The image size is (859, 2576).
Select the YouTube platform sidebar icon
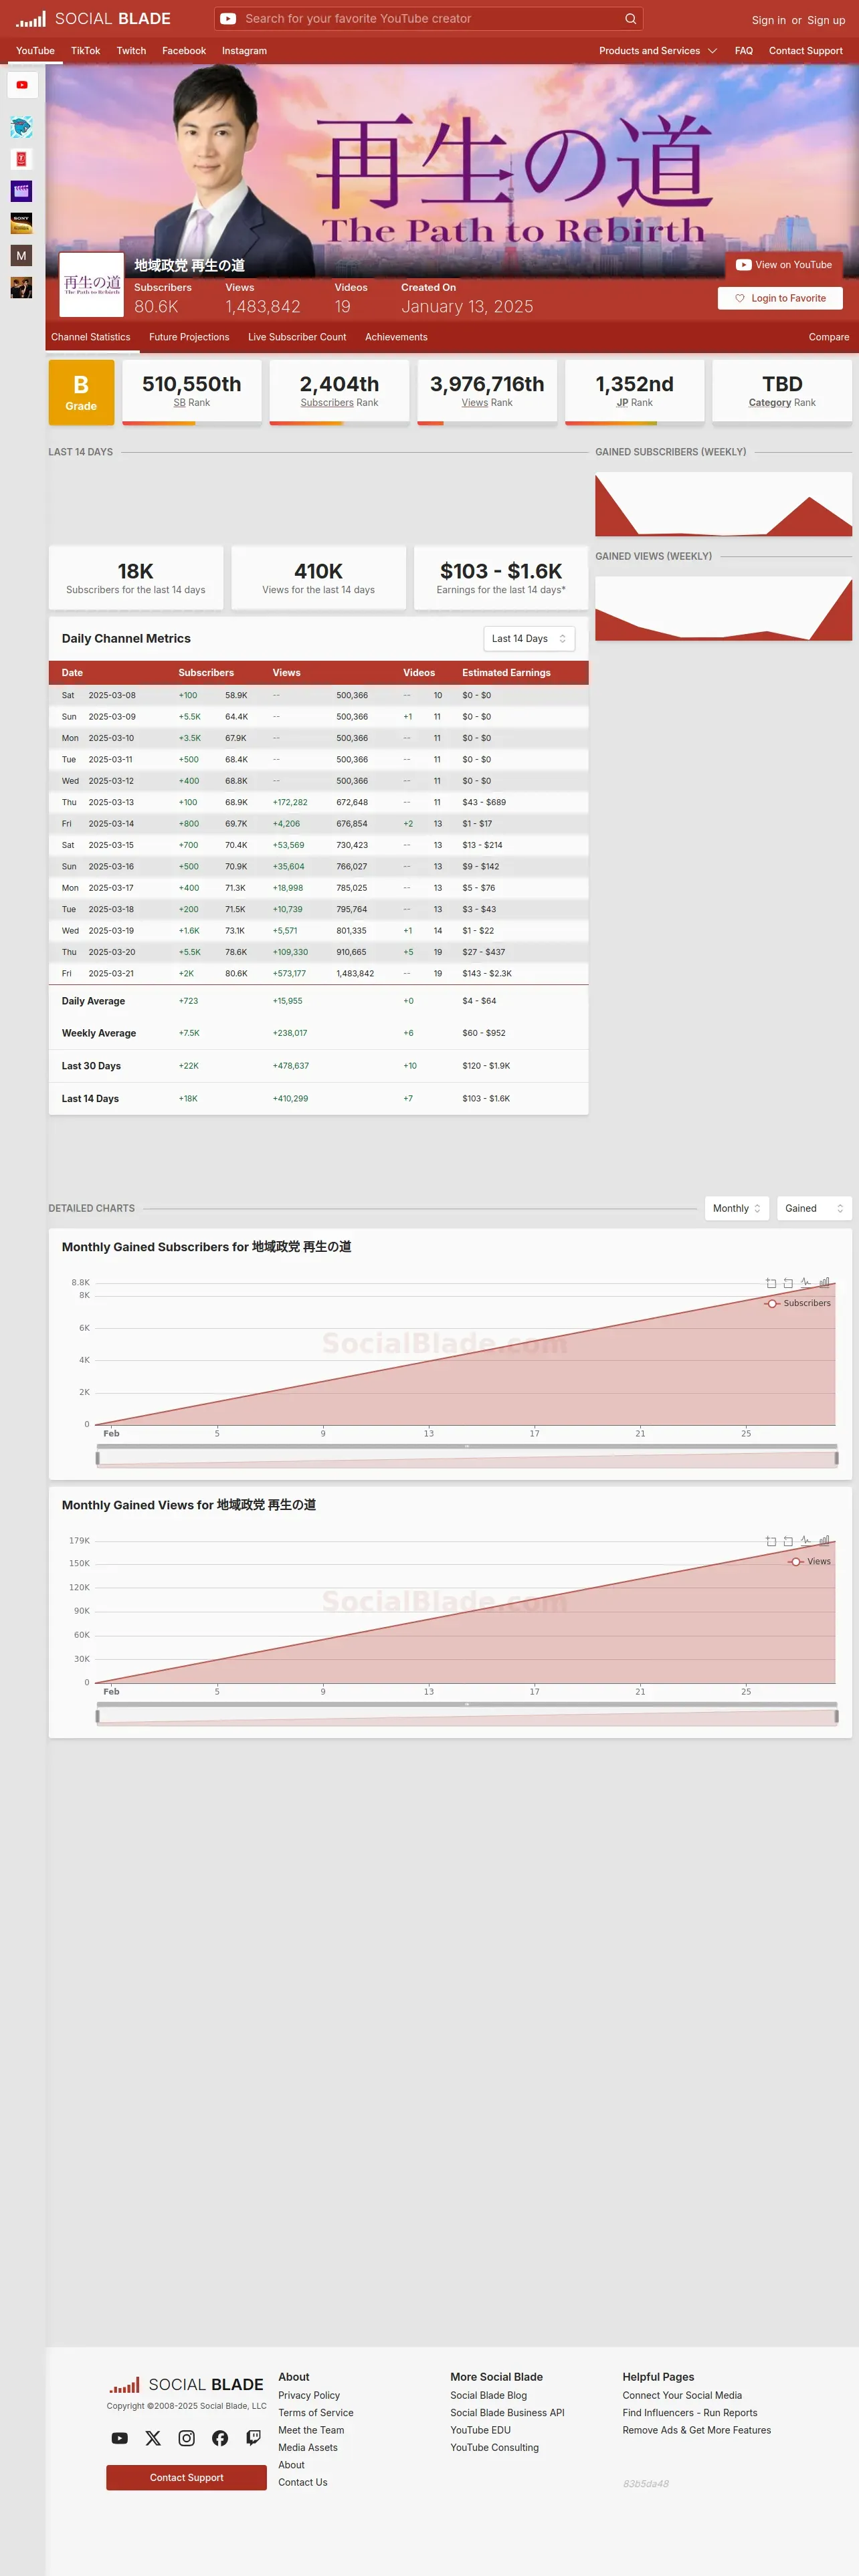(22, 85)
